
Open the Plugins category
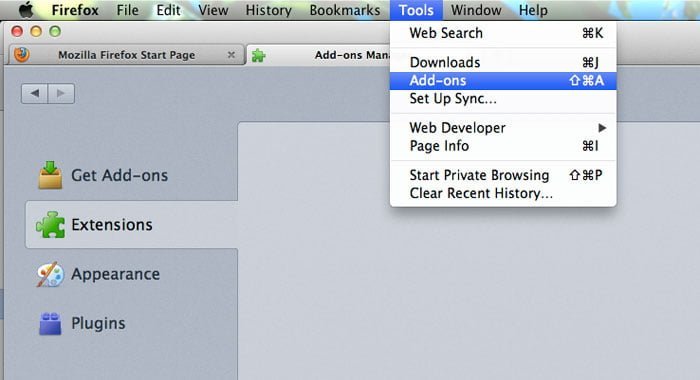point(131,323)
